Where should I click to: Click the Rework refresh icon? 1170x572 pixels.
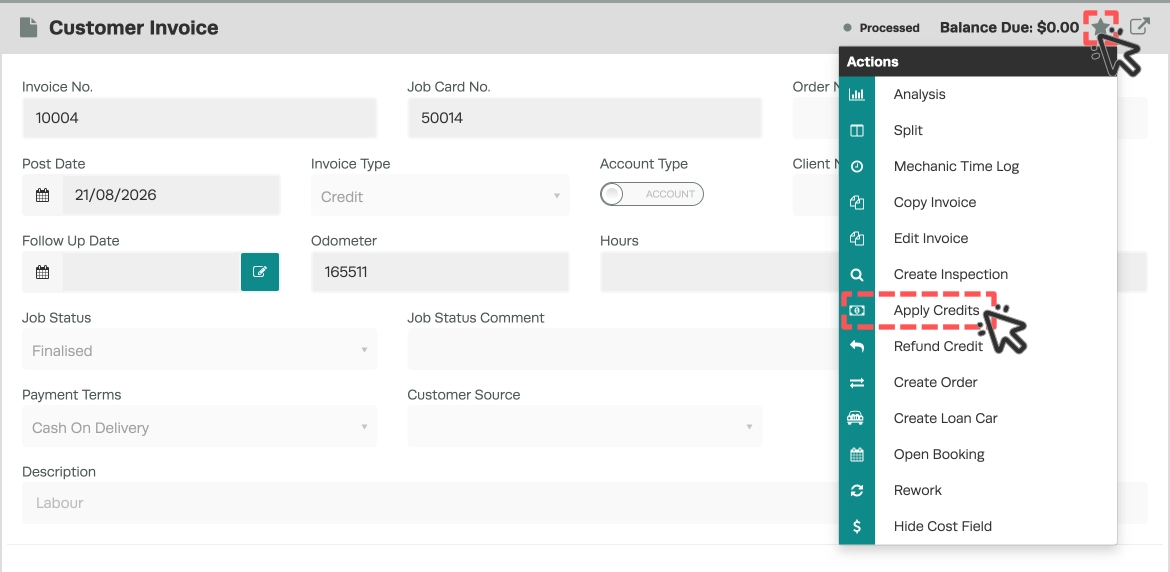click(857, 490)
